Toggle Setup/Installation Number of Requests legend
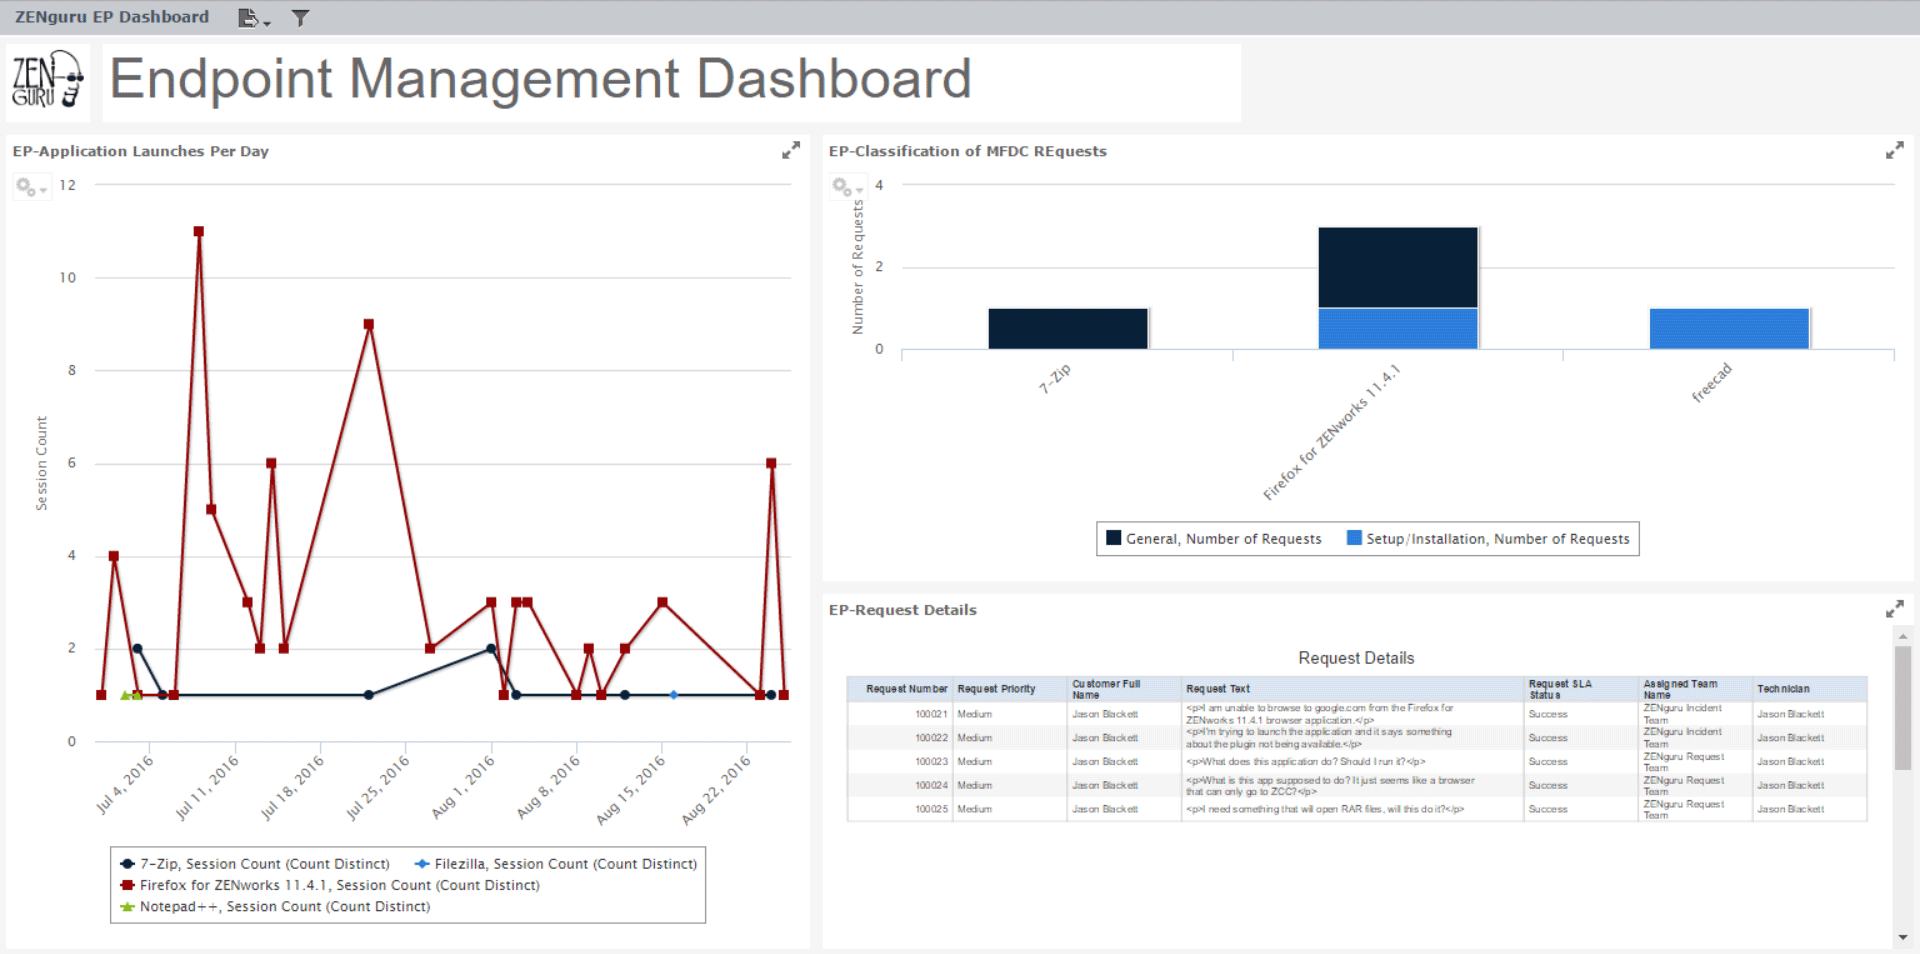 pos(1488,539)
